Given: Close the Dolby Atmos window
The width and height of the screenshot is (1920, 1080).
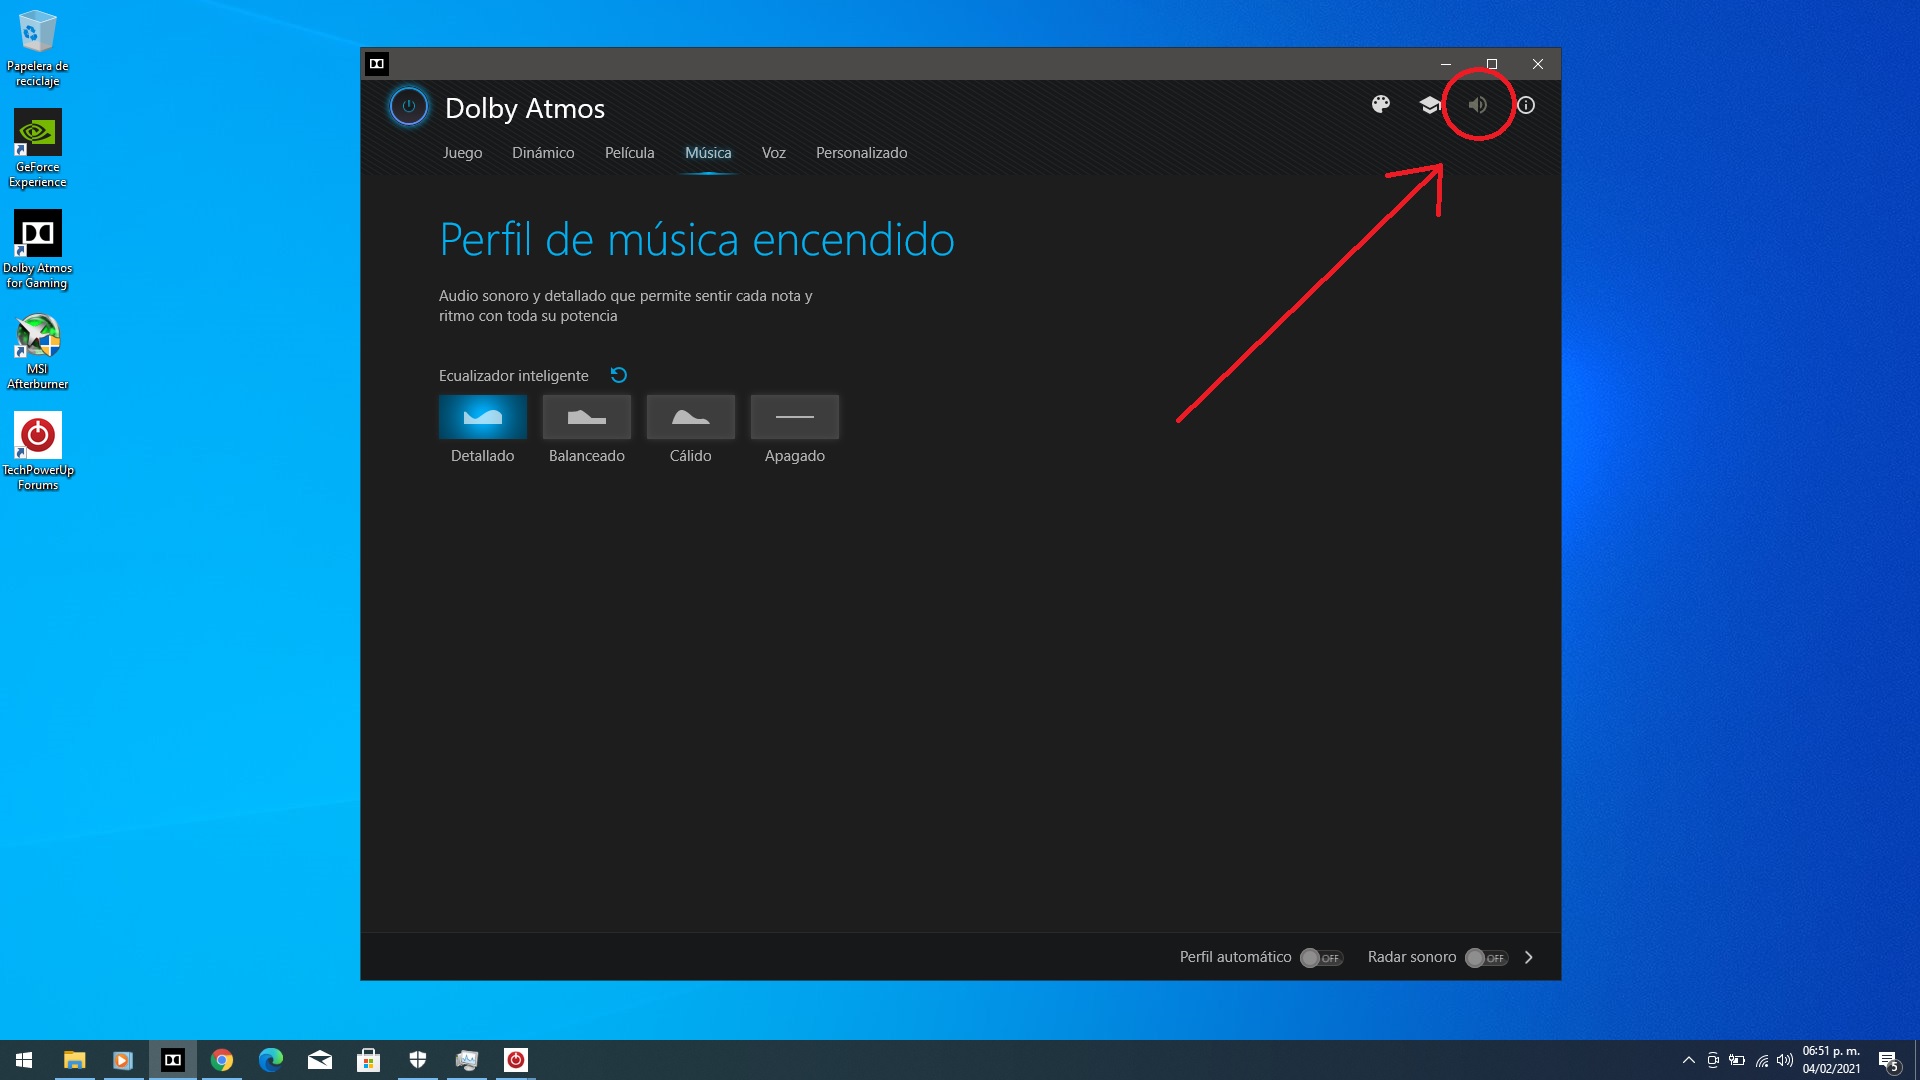Looking at the screenshot, I should pos(1538,64).
